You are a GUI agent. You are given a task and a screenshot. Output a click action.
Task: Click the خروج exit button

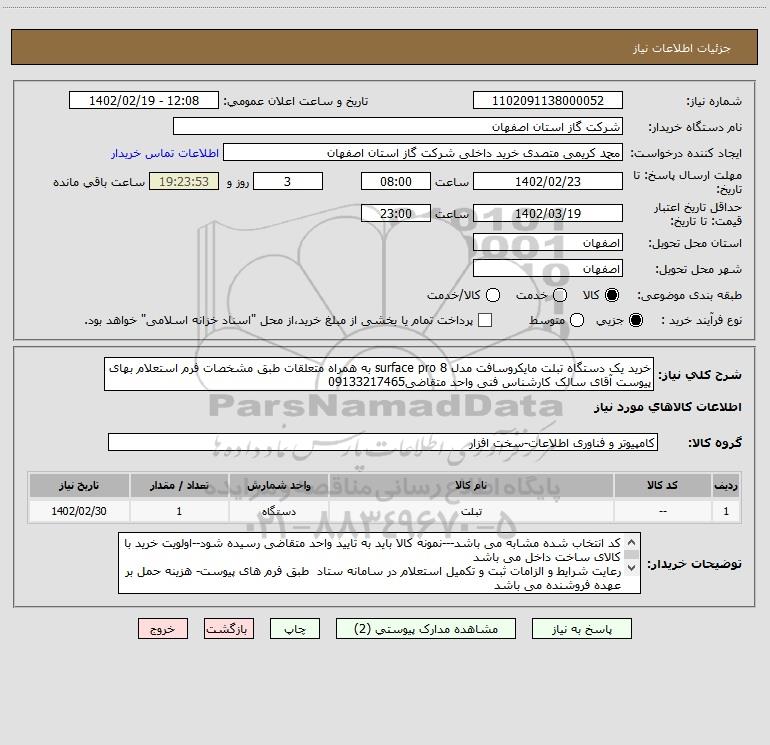[x=163, y=629]
